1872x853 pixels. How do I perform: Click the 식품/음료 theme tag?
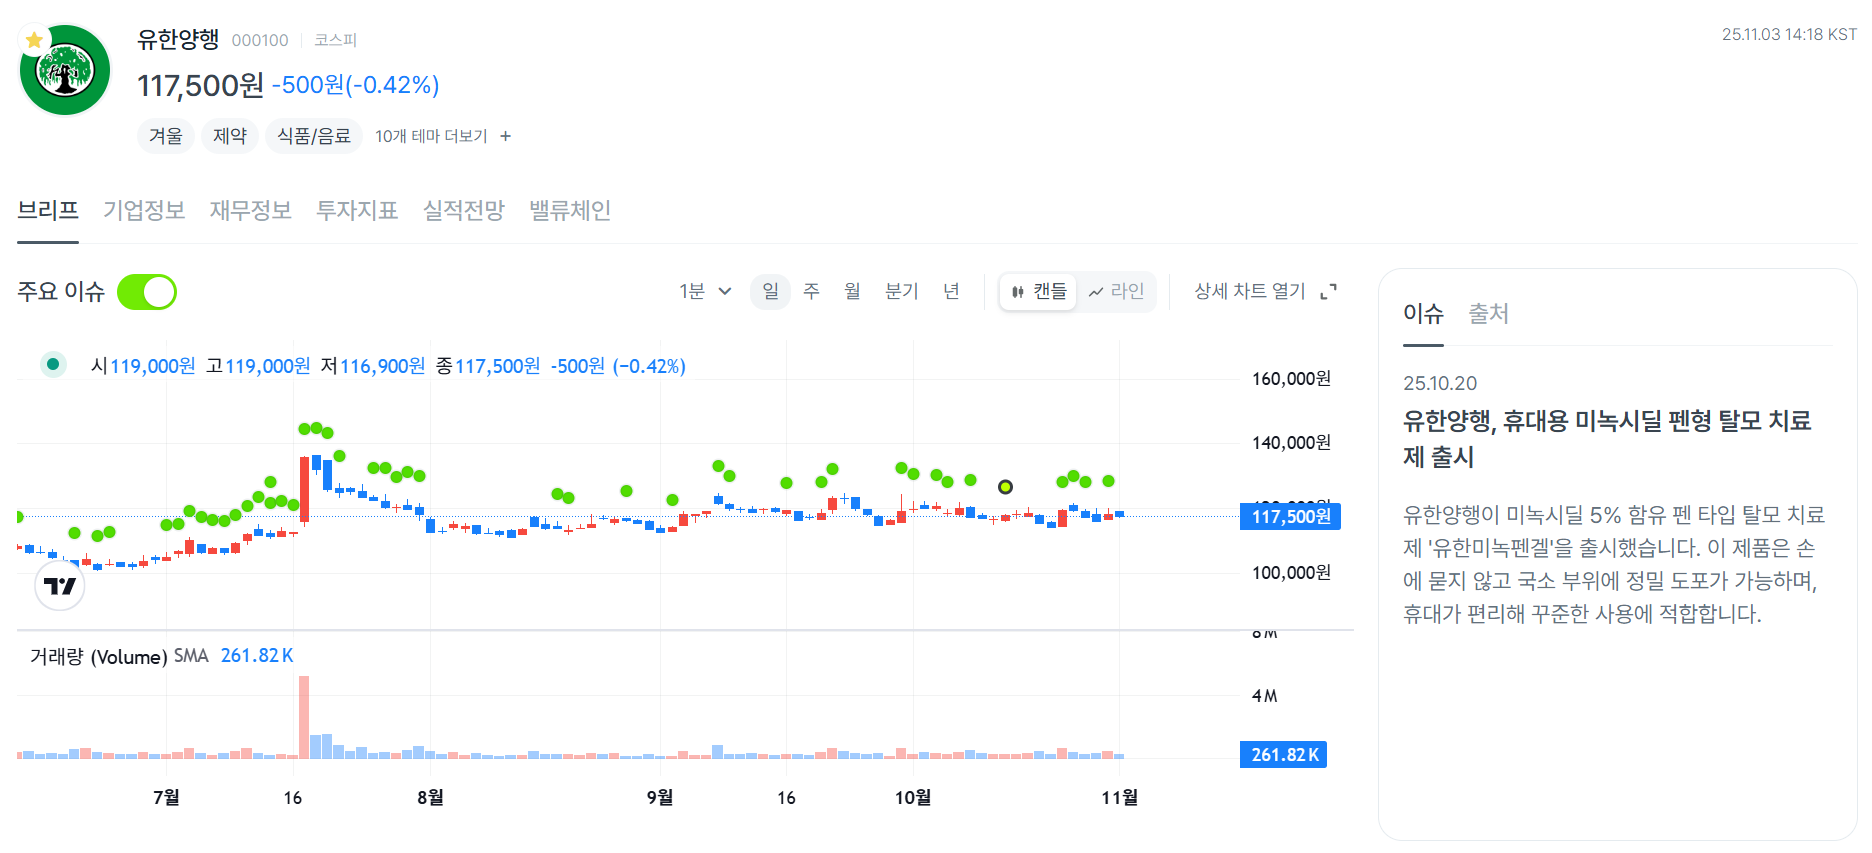[x=314, y=136]
